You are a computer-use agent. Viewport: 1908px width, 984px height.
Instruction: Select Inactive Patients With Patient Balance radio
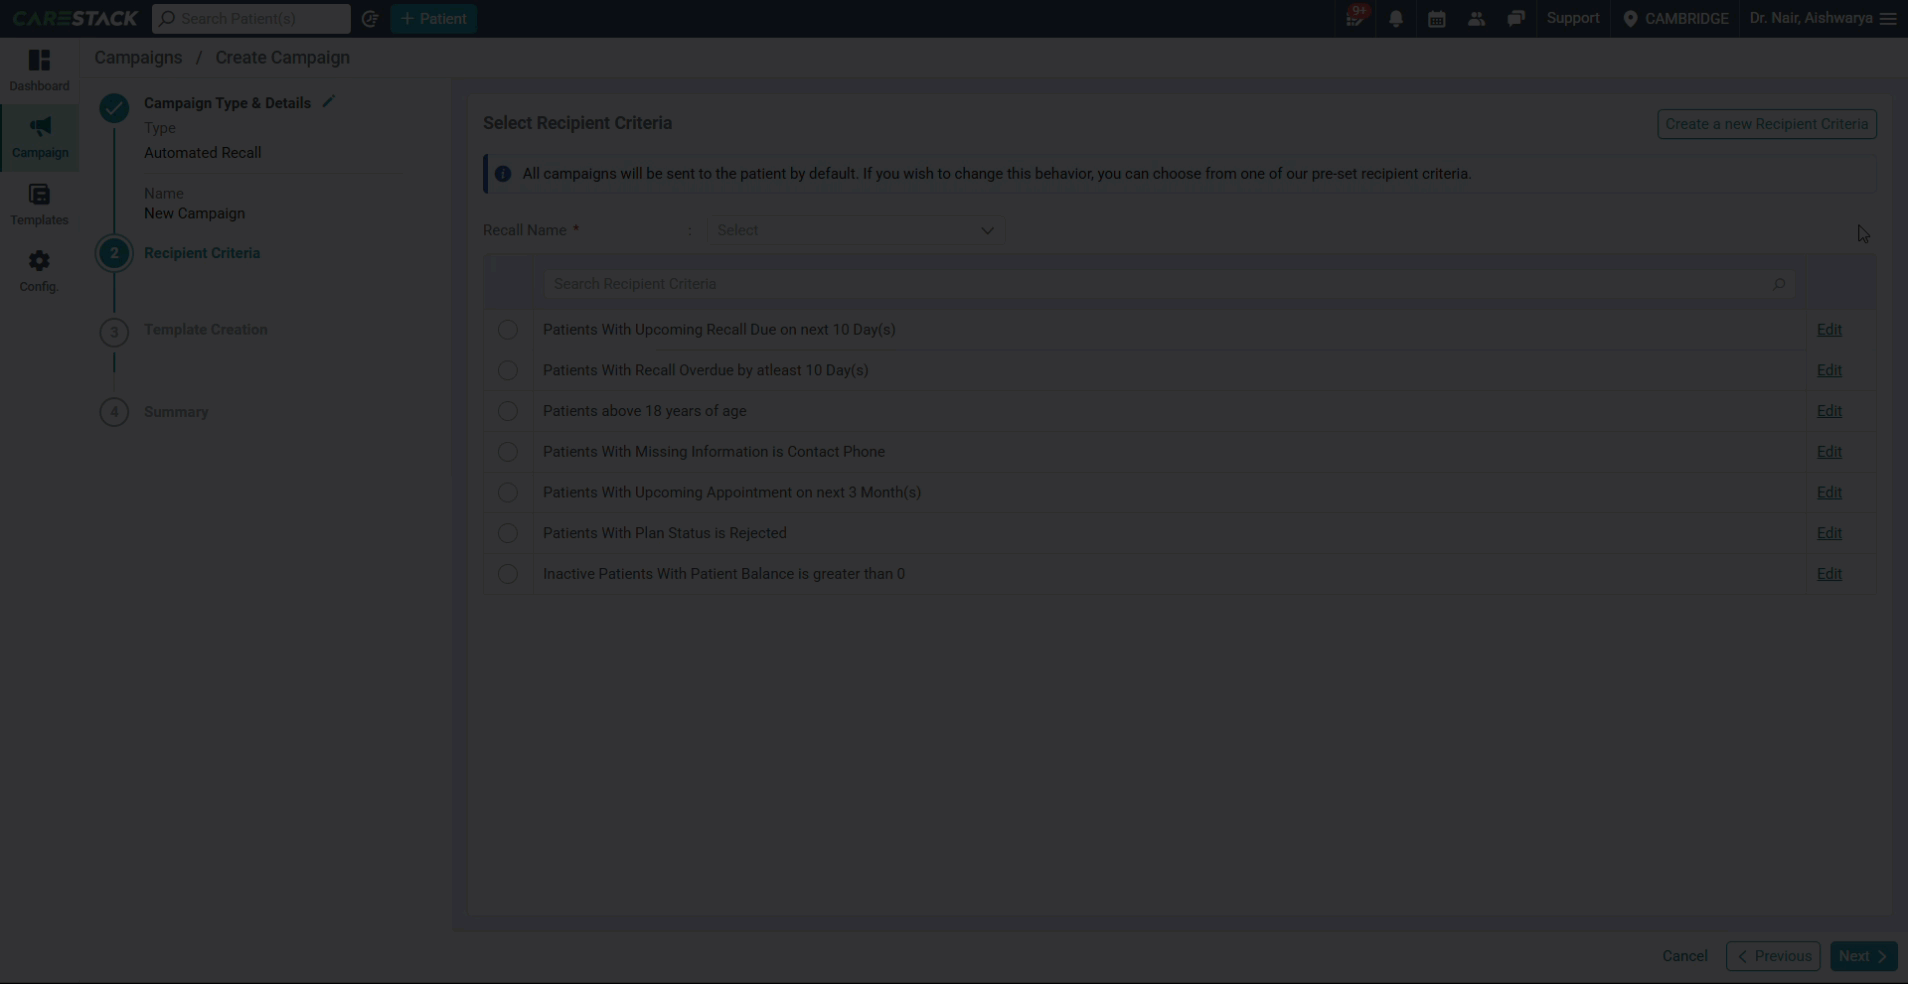coord(508,574)
